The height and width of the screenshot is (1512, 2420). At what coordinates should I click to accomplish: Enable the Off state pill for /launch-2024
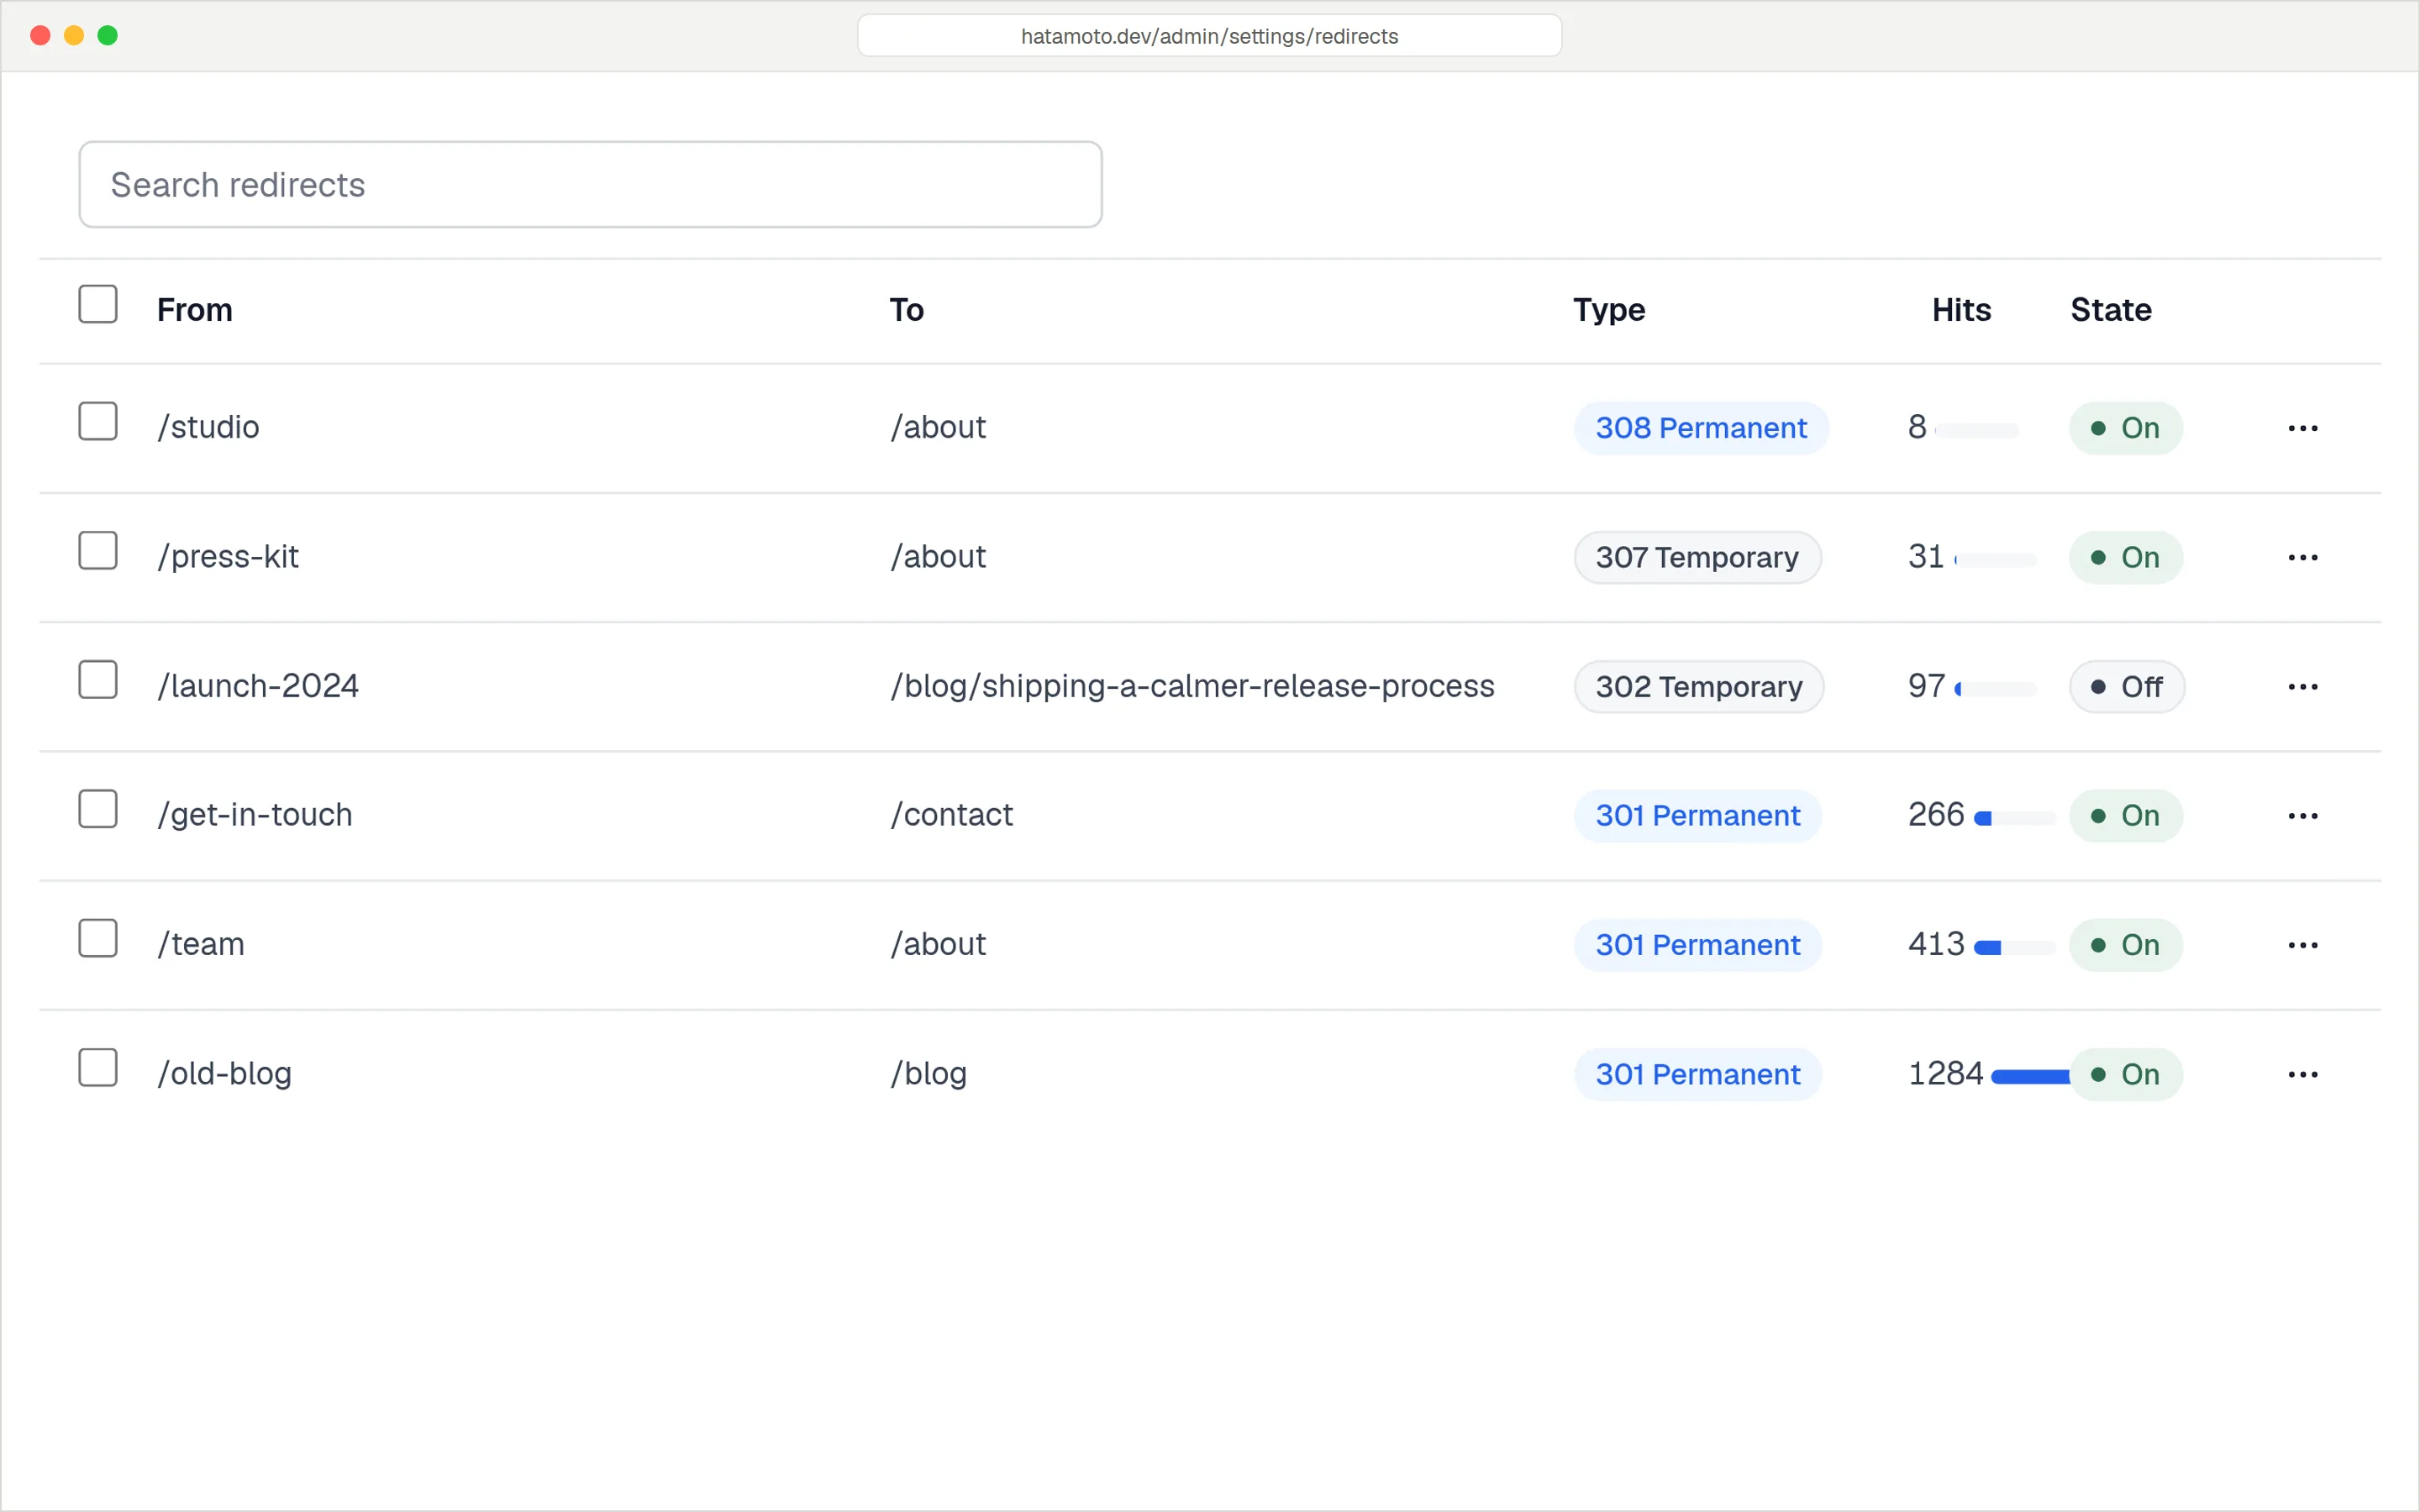click(x=2126, y=687)
